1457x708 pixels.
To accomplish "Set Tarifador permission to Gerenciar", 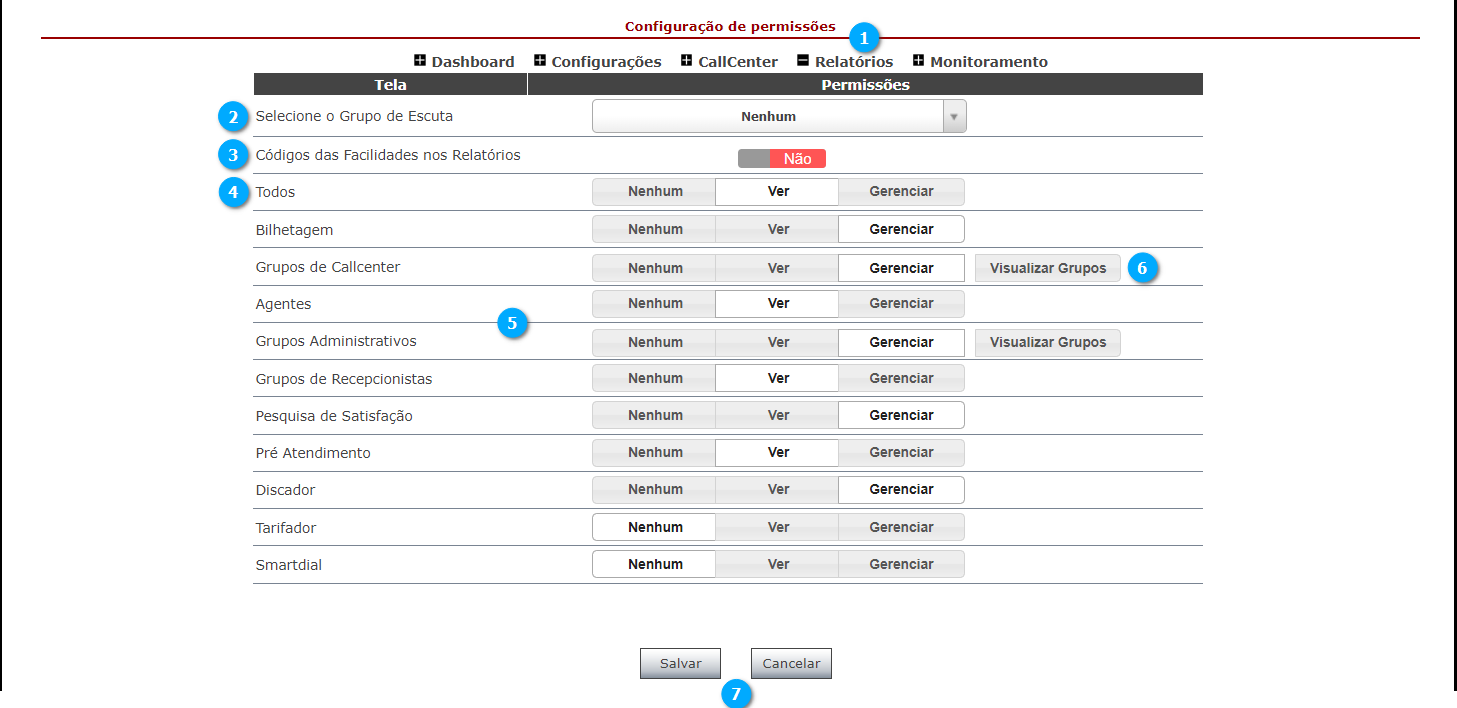I will point(901,527).
